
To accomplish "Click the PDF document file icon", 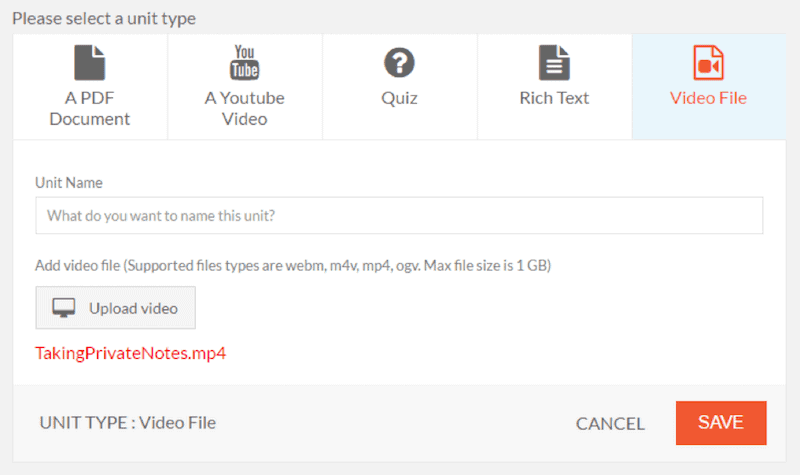I will coord(90,63).
